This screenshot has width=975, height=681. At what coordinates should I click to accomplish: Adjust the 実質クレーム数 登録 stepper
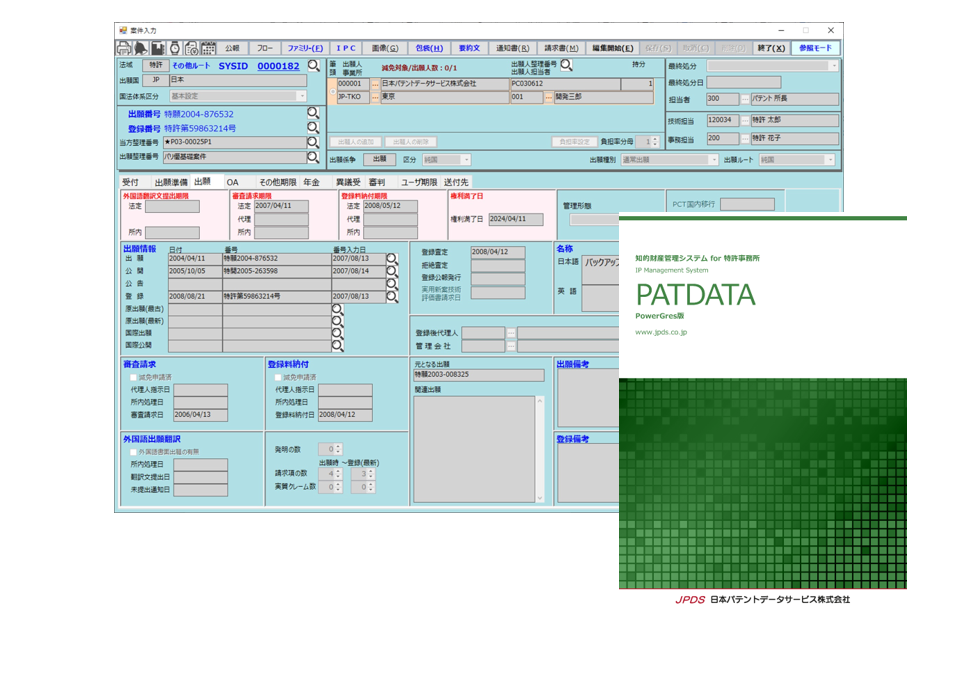click(371, 487)
